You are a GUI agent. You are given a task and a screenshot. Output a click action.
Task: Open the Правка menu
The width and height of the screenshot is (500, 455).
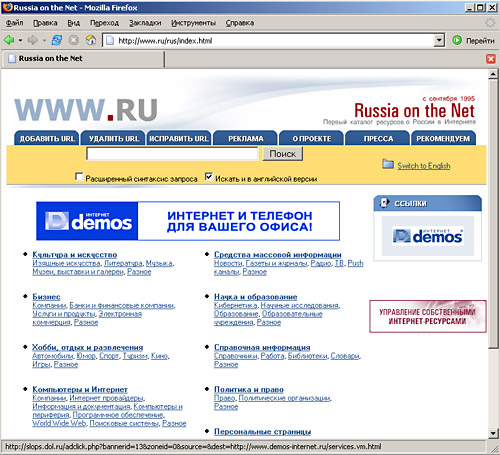45,23
